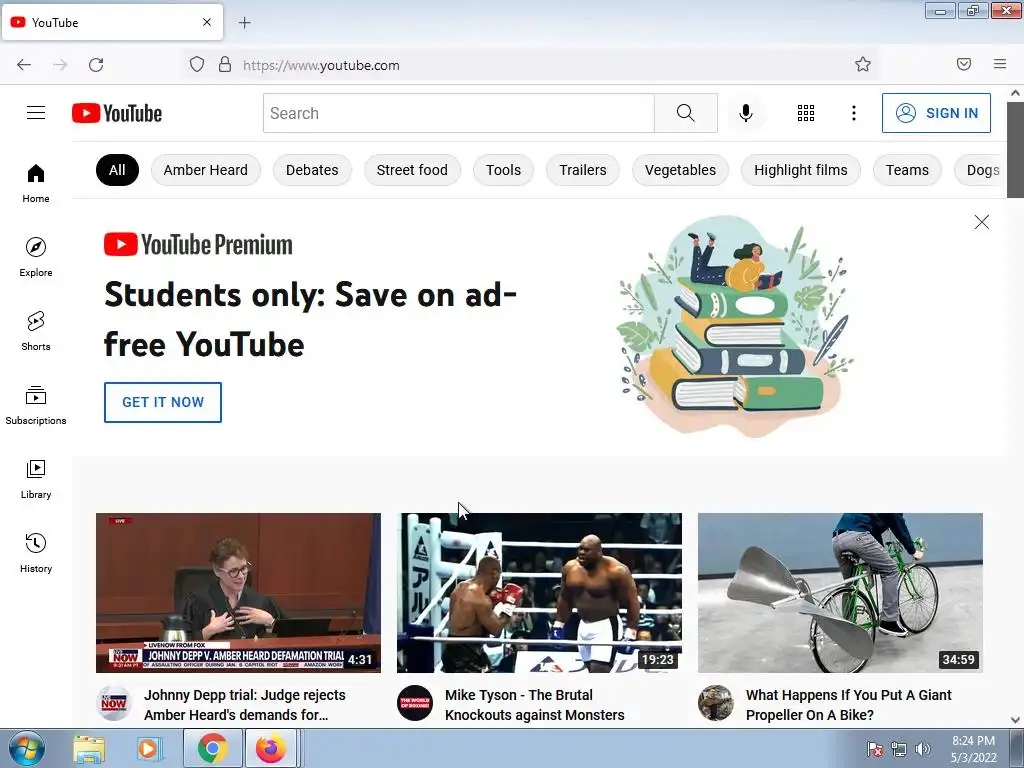Image resolution: width=1024 pixels, height=768 pixels.
Task: Bookmark this page with star icon
Action: (x=863, y=64)
